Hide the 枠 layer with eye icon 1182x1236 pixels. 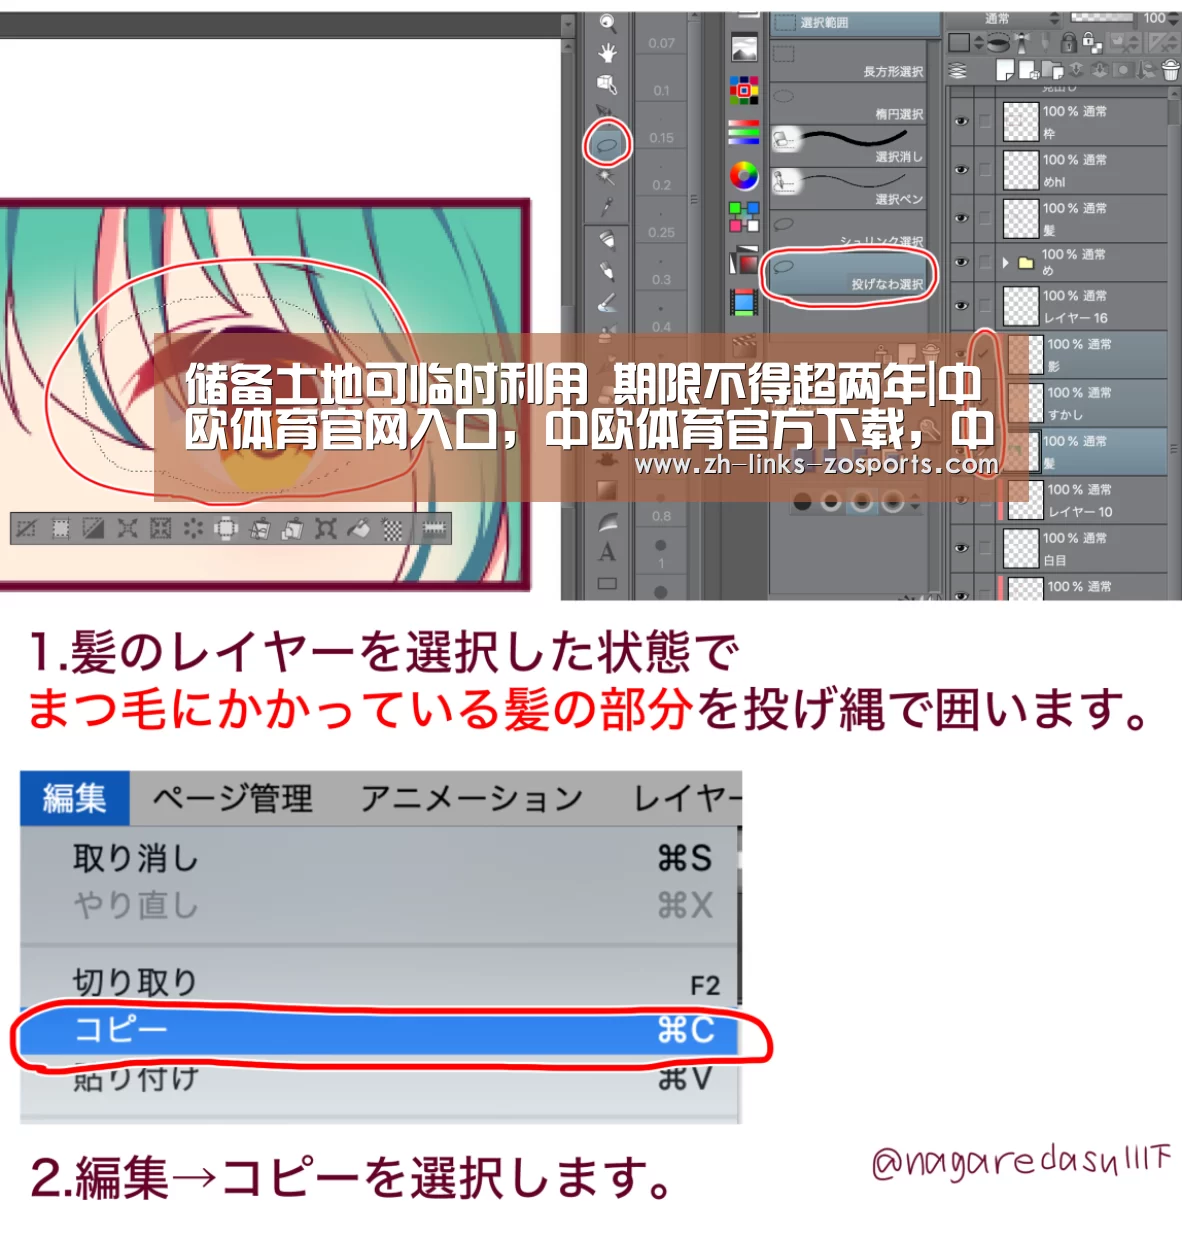[961, 121]
